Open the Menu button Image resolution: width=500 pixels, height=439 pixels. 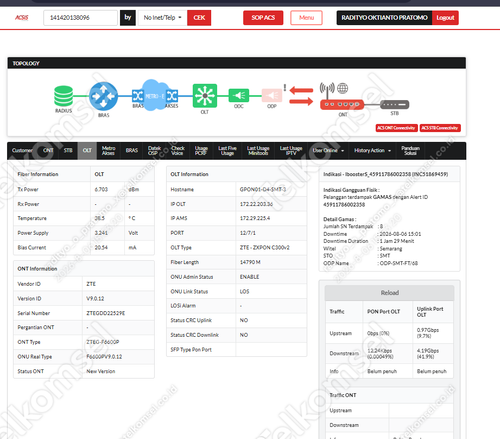pyautogui.click(x=306, y=18)
